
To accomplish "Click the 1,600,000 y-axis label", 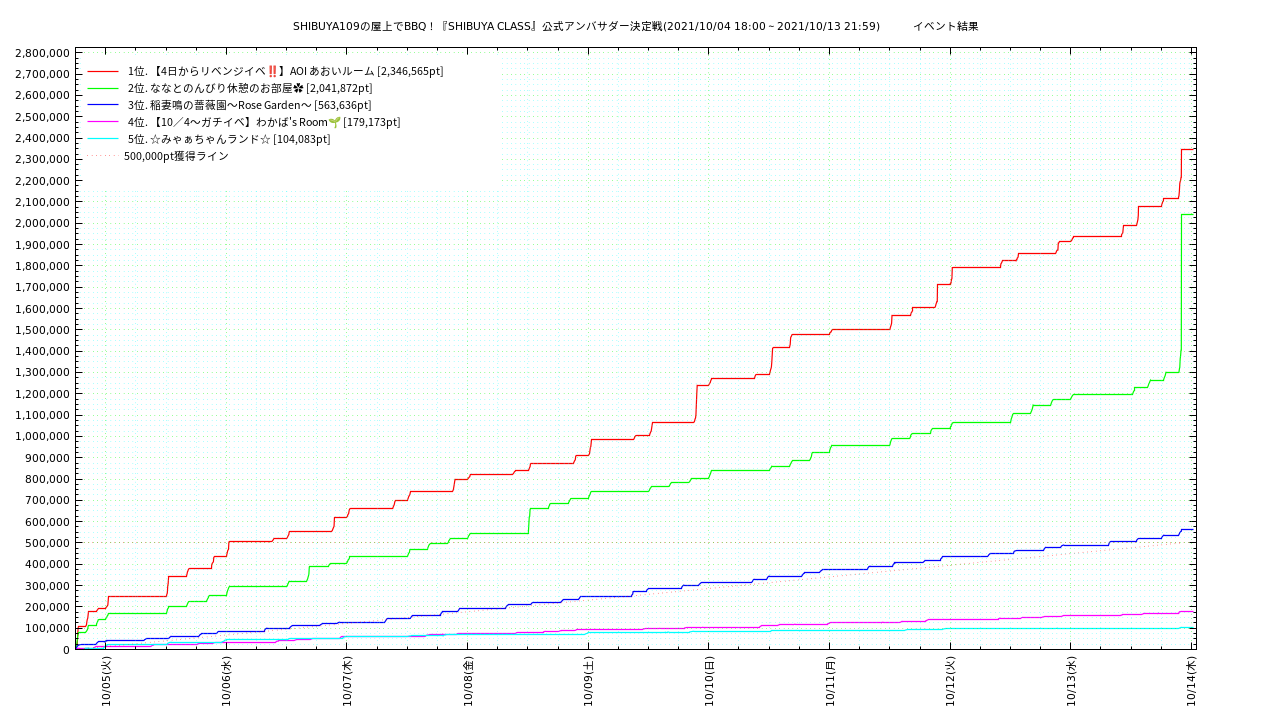I will (43, 309).
